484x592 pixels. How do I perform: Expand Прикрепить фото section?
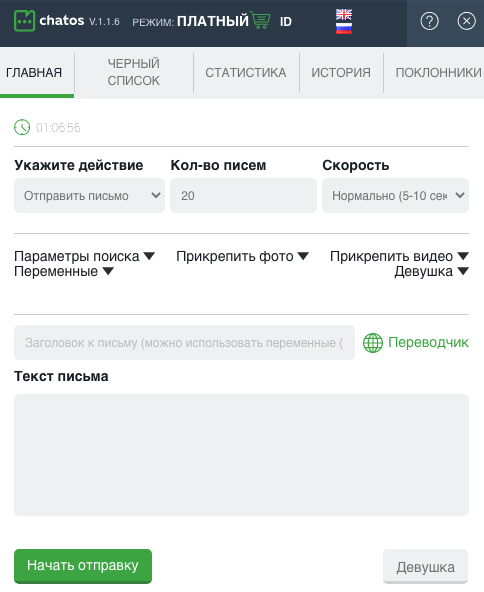tap(242, 256)
